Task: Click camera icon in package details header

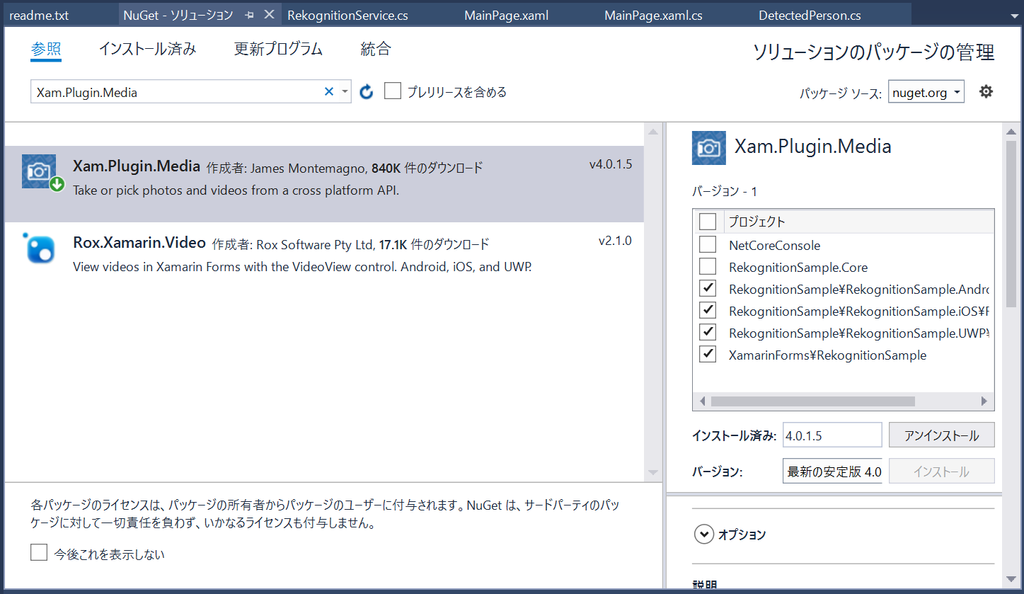Action: (x=709, y=148)
